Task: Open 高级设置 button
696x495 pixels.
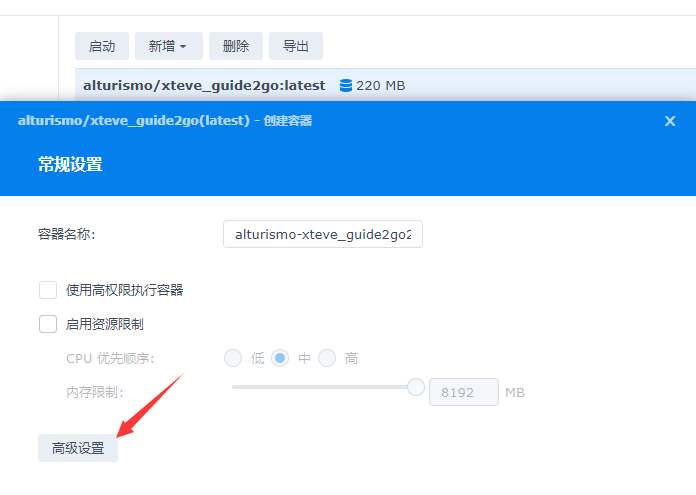Action: tap(78, 448)
